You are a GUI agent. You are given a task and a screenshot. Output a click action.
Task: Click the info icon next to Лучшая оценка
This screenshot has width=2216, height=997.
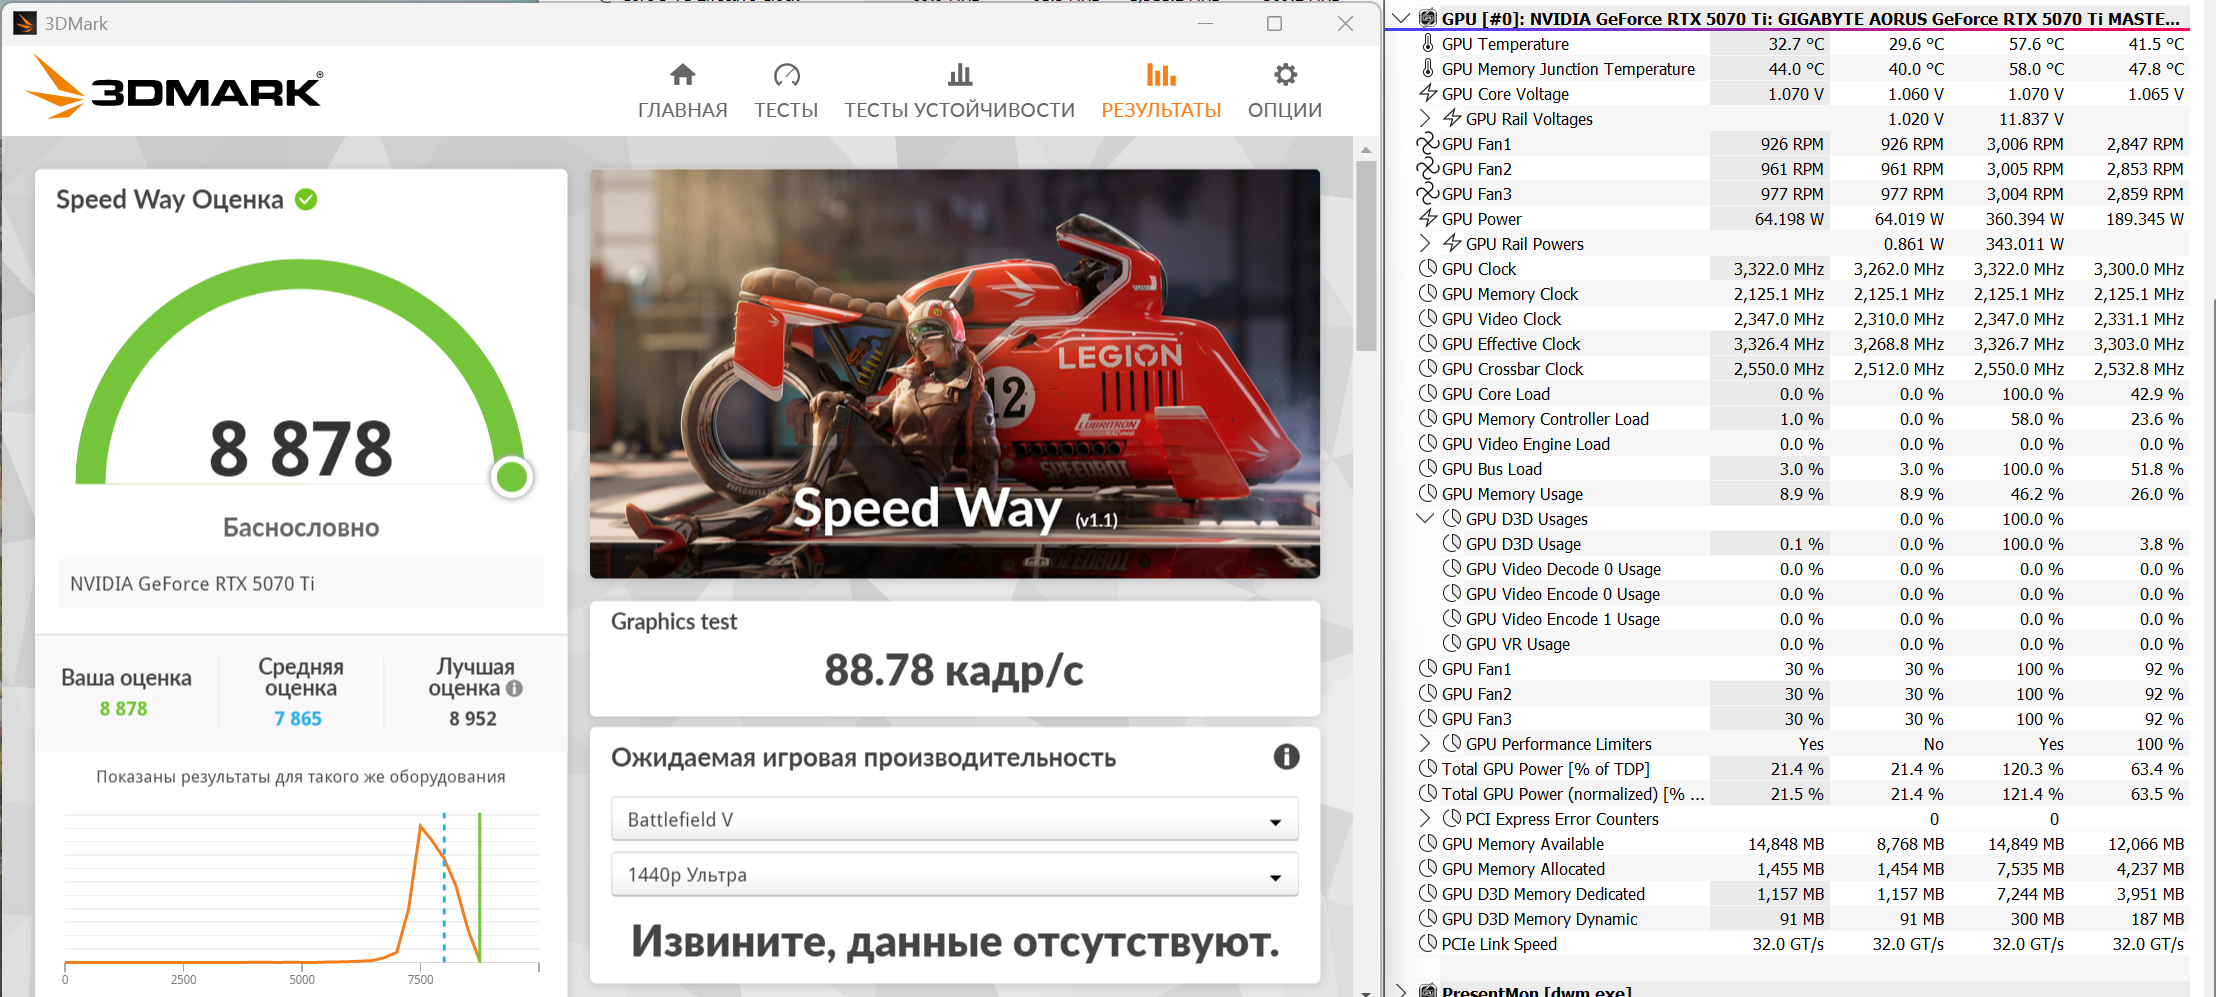pos(515,688)
